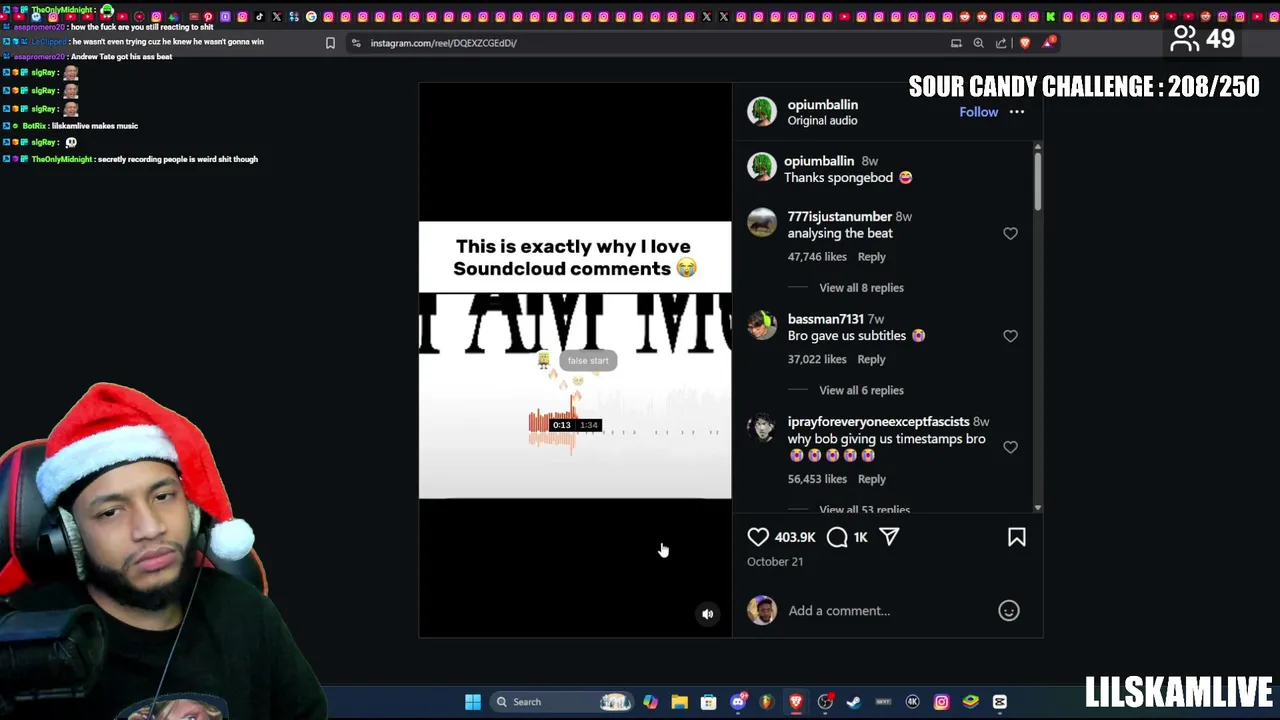Image resolution: width=1280 pixels, height=720 pixels.
Task: Open FL Studio from the taskbar
Action: pos(767,702)
